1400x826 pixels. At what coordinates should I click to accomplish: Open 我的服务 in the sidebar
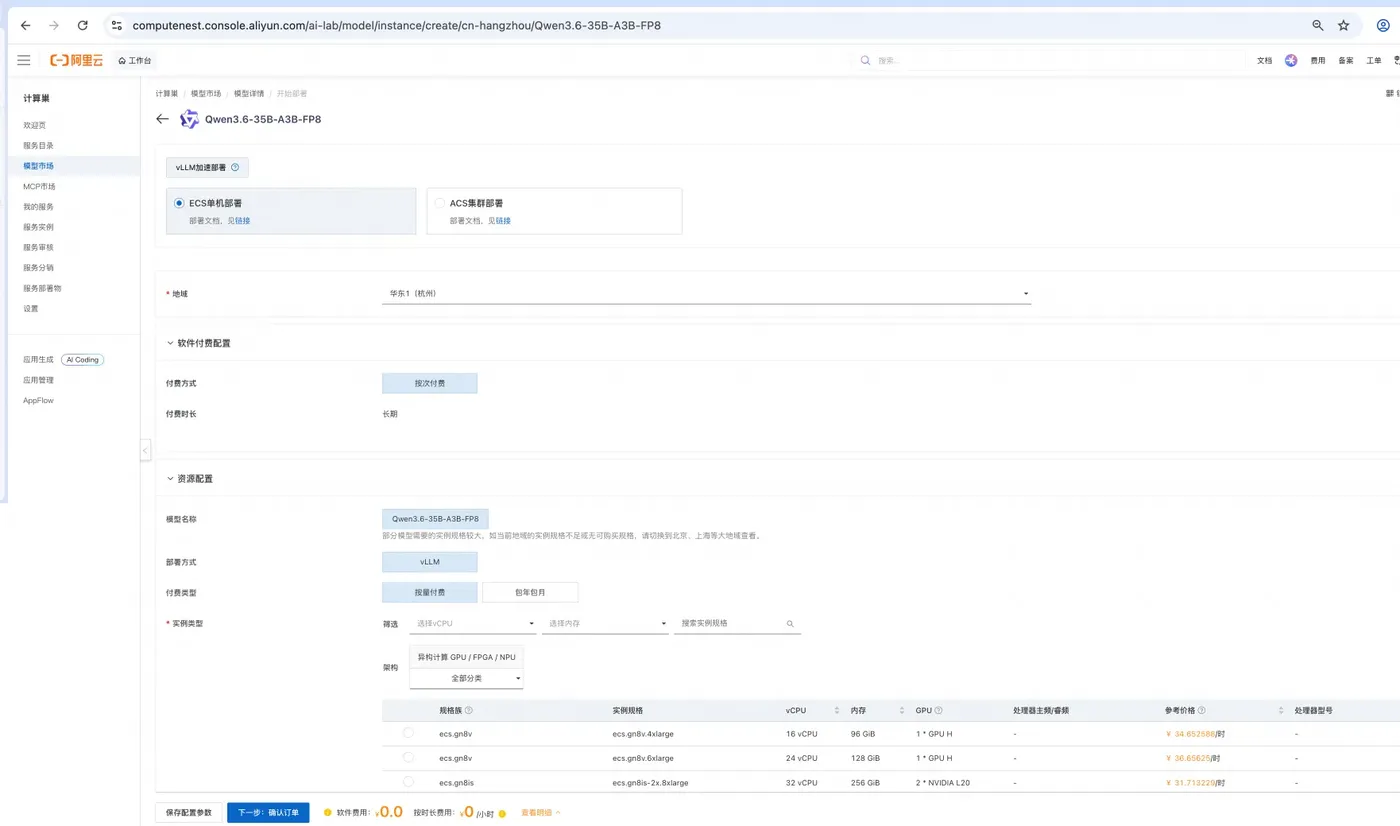39,207
